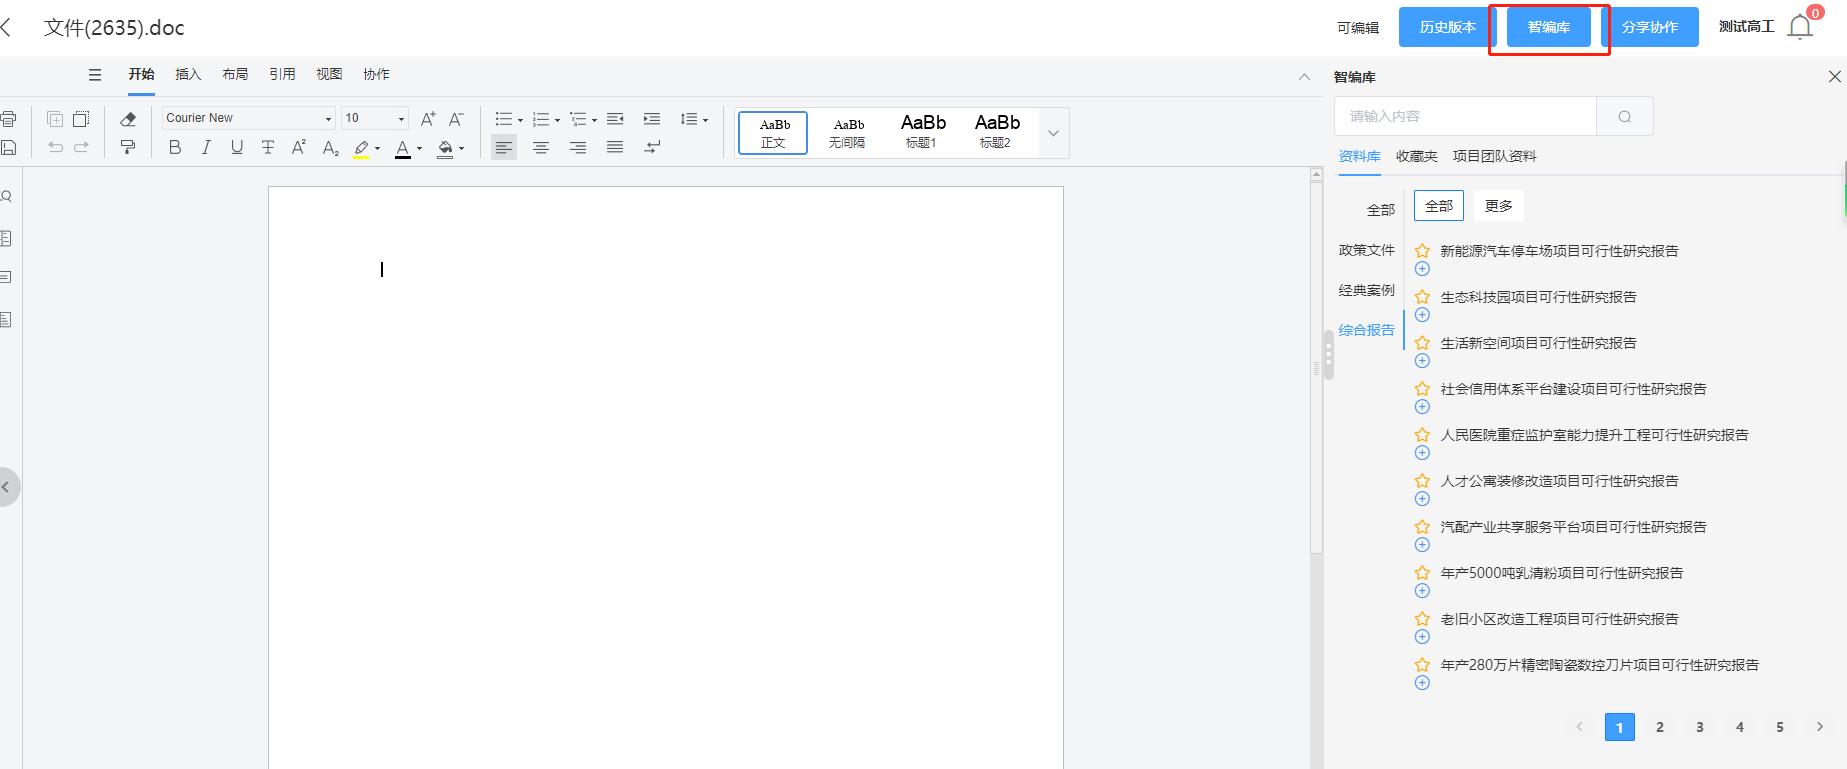Star the 年产5000吨乳清粉 report as favorite

[x=1422, y=573]
